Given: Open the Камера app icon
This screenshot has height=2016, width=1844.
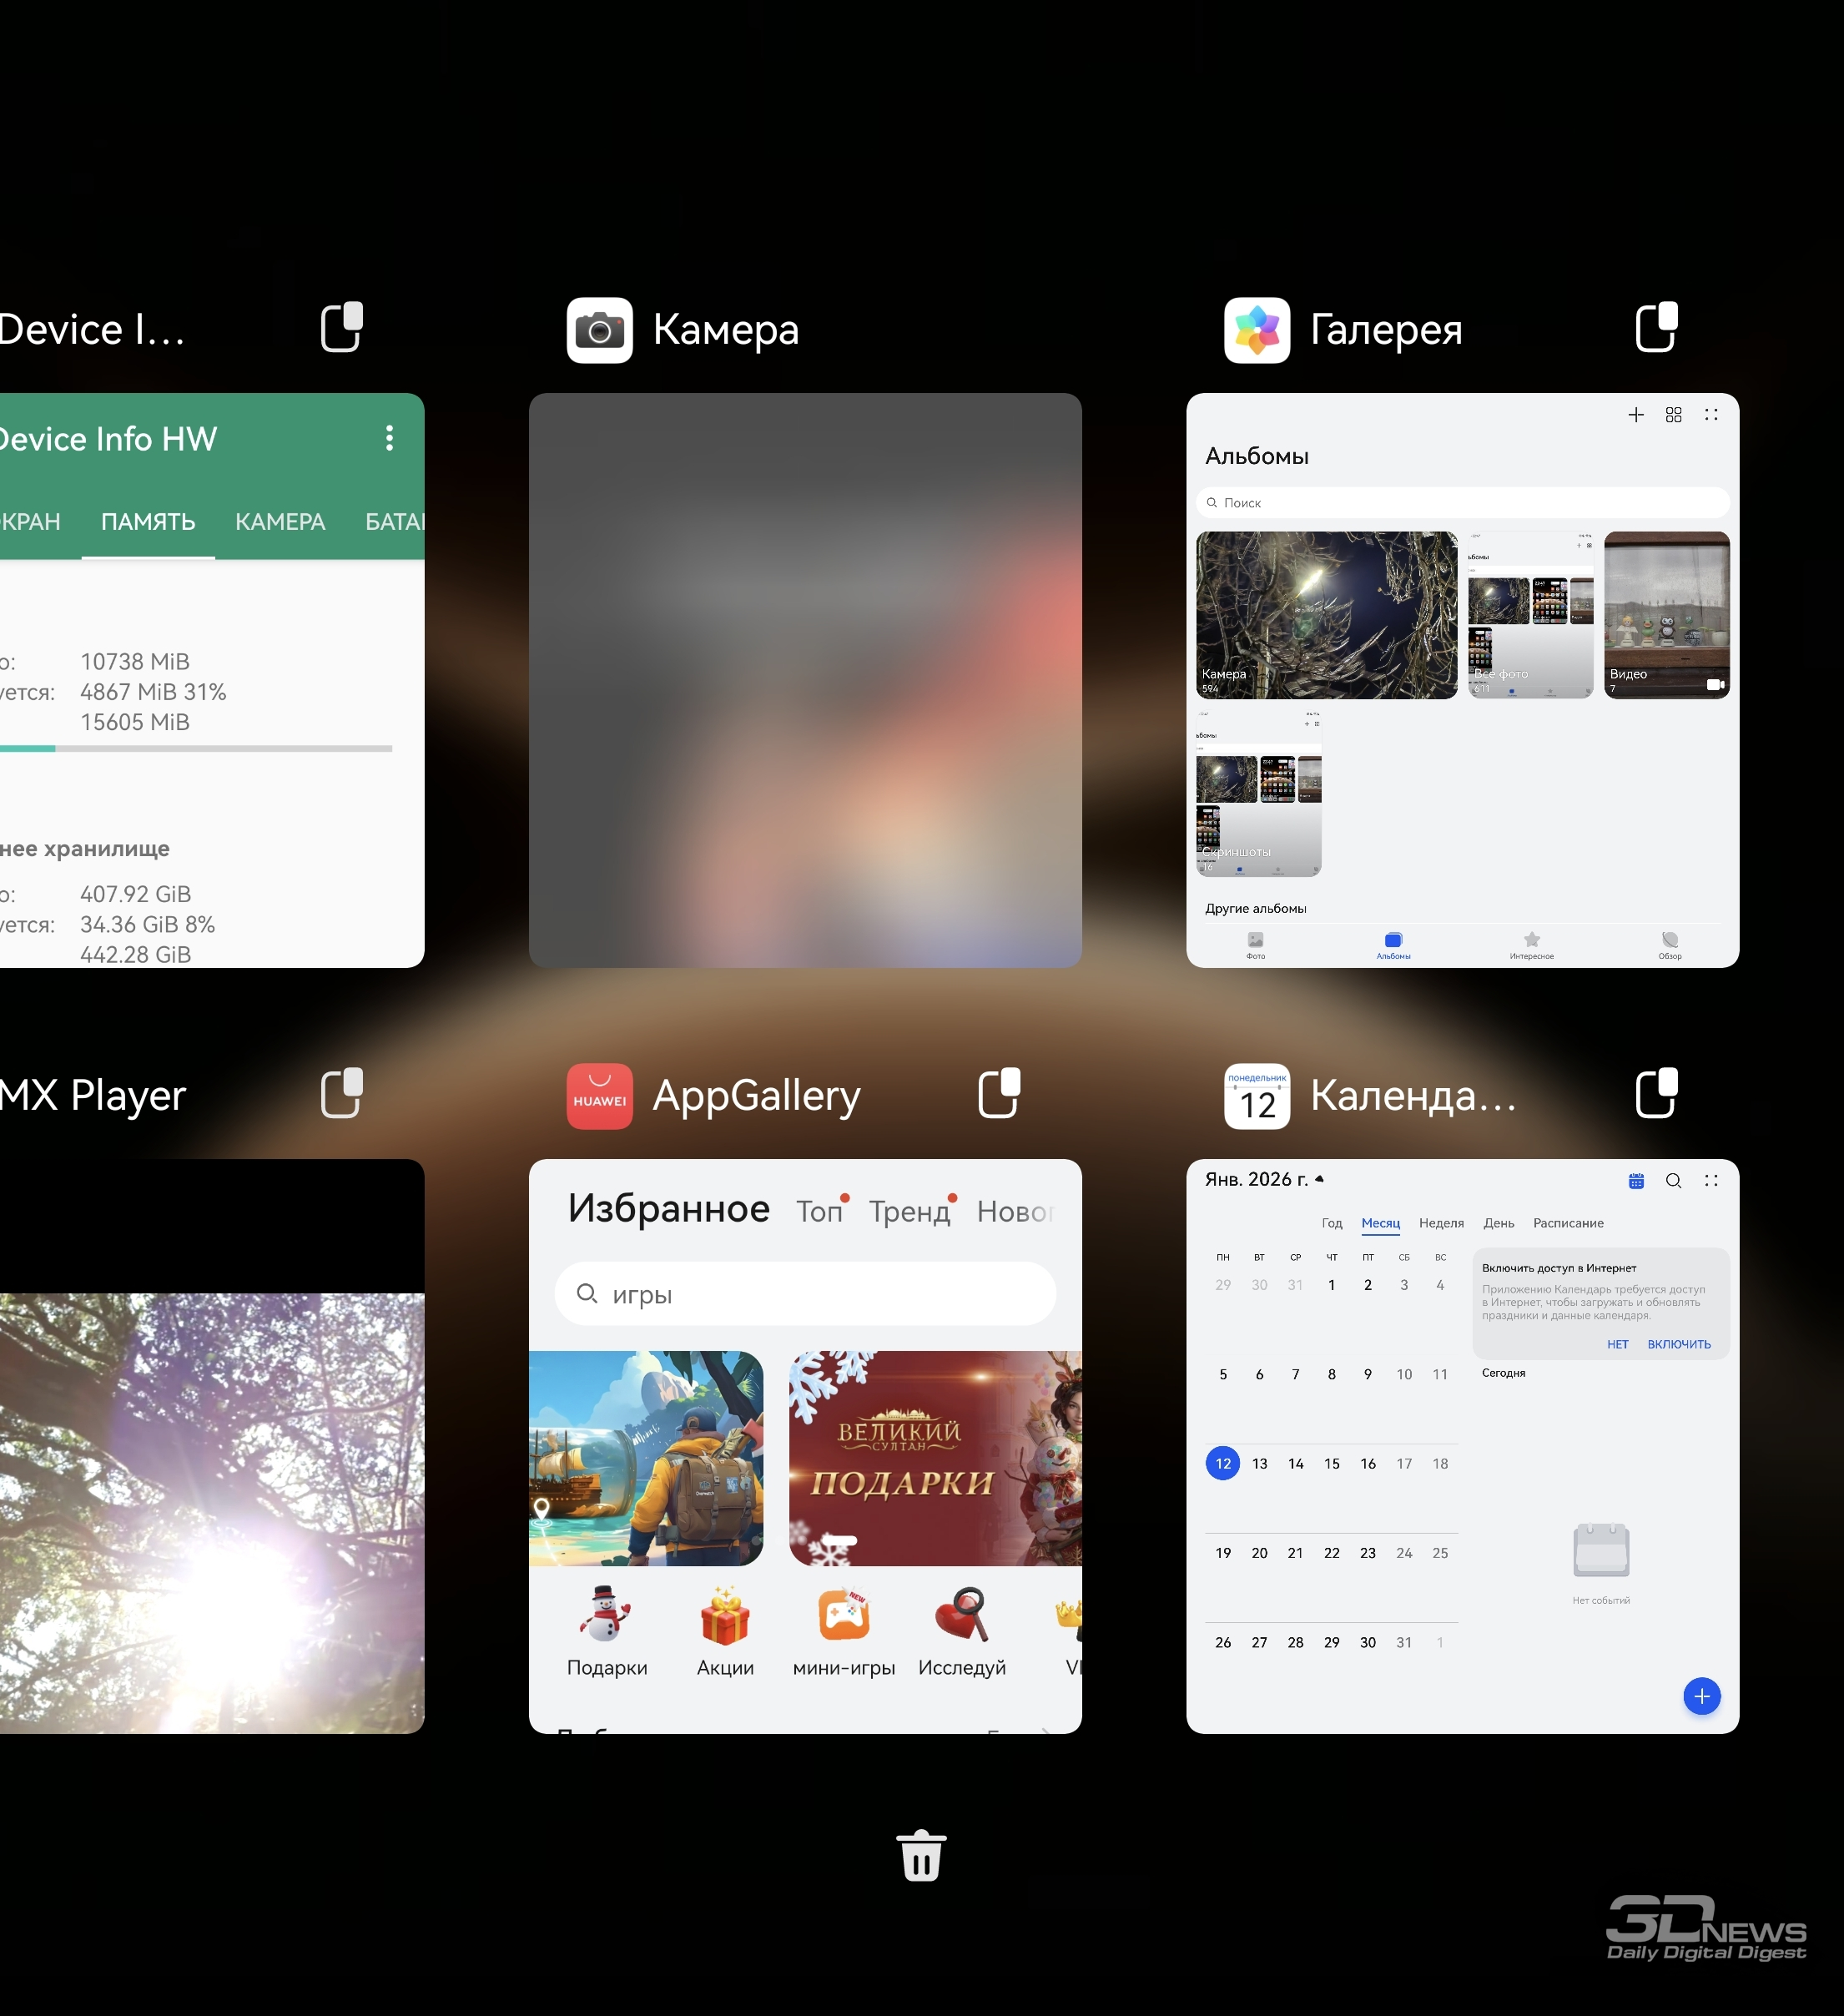Looking at the screenshot, I should point(599,330).
